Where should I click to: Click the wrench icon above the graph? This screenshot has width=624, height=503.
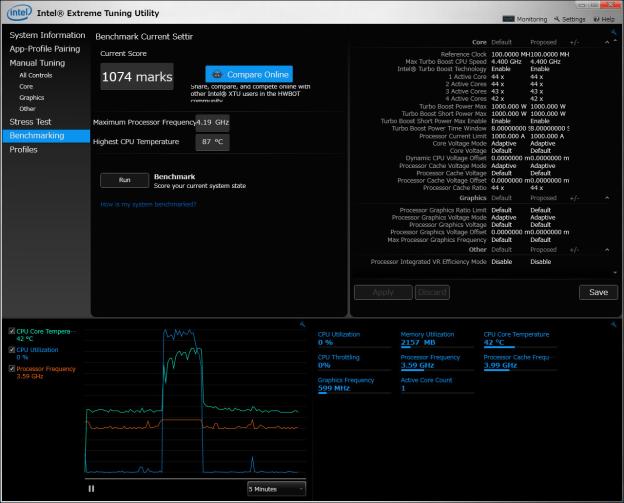(303, 324)
